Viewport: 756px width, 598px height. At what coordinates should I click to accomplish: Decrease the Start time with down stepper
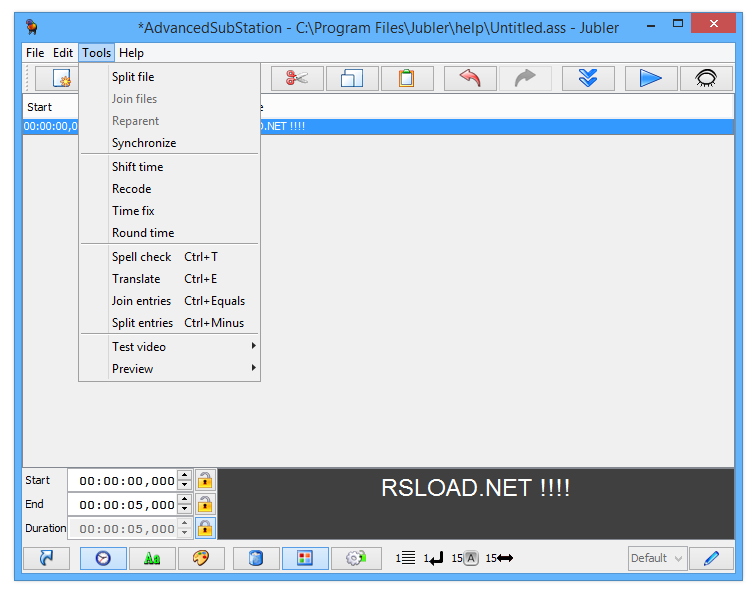pos(185,486)
